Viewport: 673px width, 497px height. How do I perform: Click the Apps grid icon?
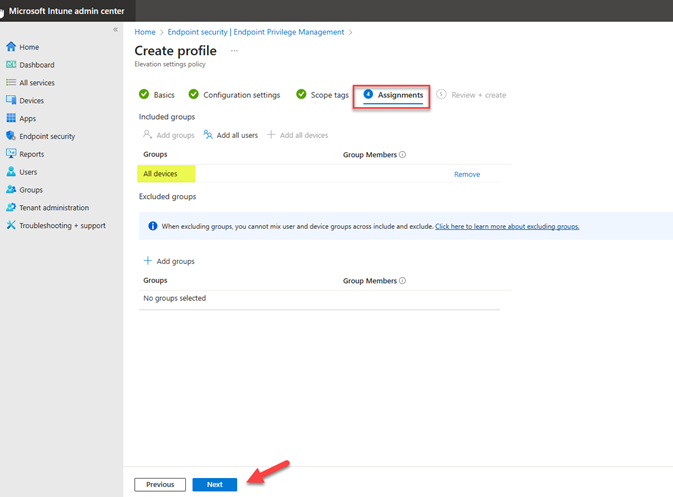[x=11, y=118]
